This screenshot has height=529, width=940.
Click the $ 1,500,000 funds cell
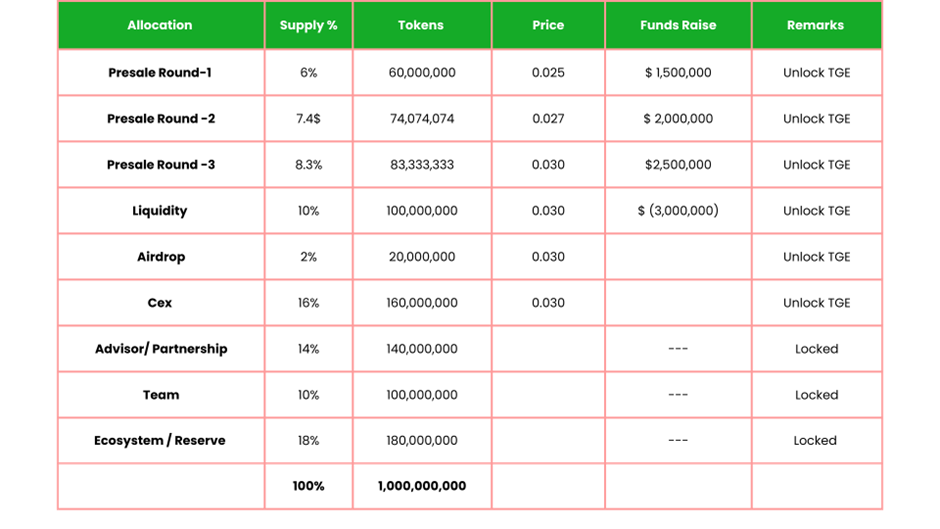coord(678,73)
